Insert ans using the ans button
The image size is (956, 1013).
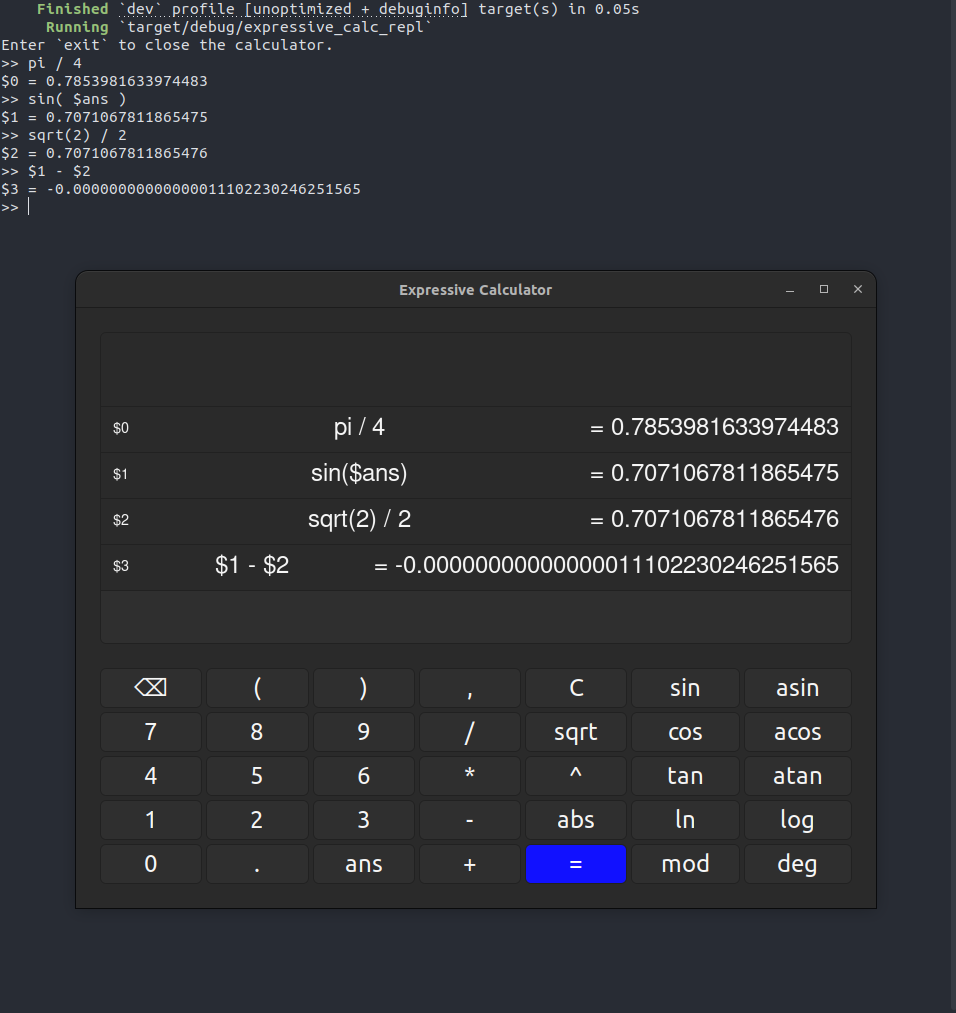pyautogui.click(x=363, y=863)
